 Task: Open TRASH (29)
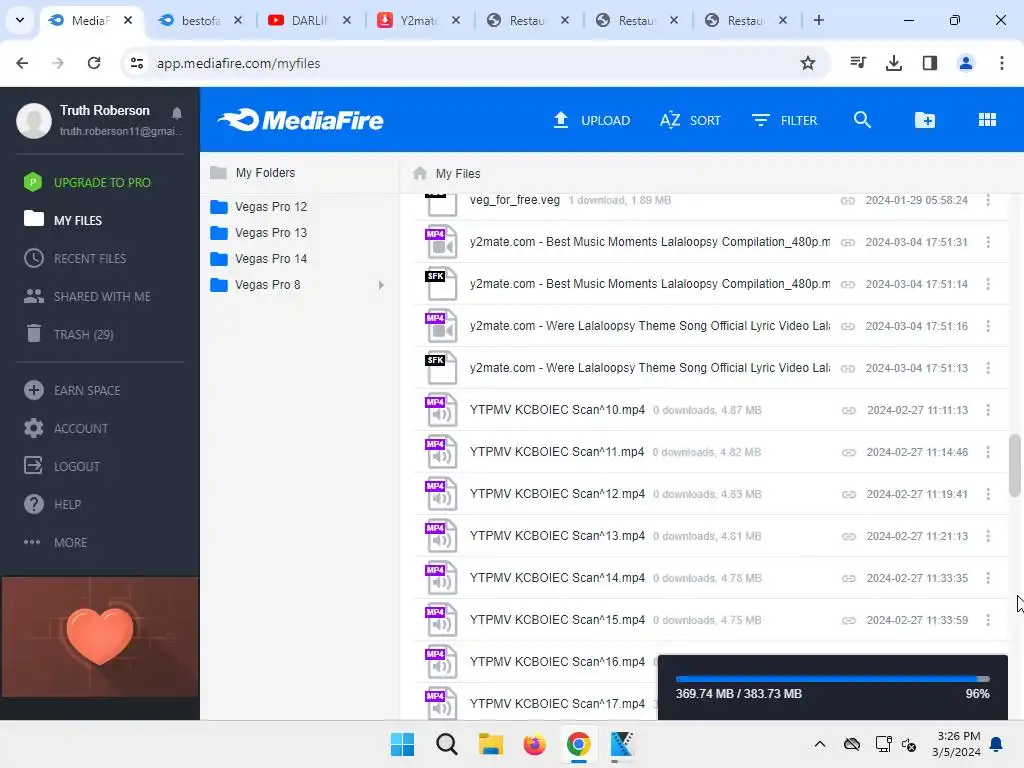pos(69,334)
